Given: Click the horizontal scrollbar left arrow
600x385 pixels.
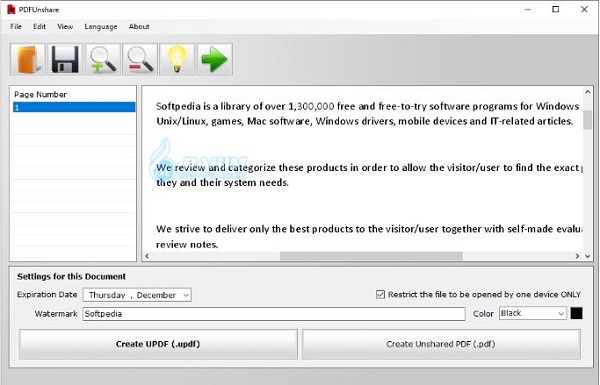Looking at the screenshot, I should point(147,256).
